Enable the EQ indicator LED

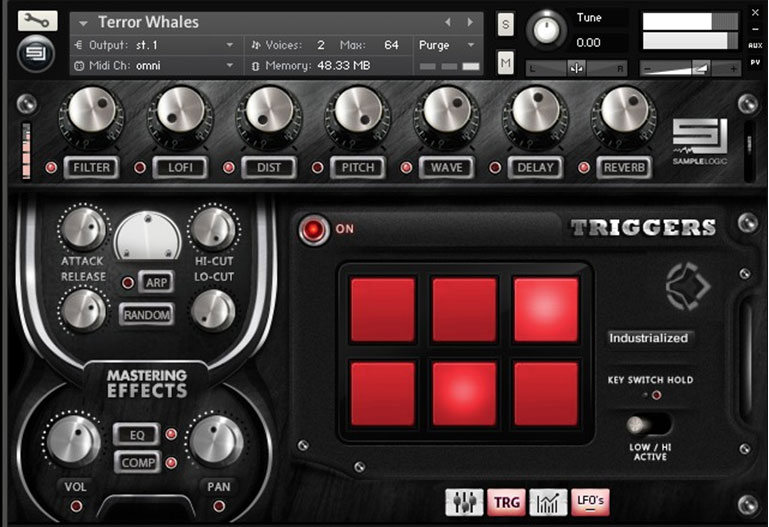tap(171, 434)
